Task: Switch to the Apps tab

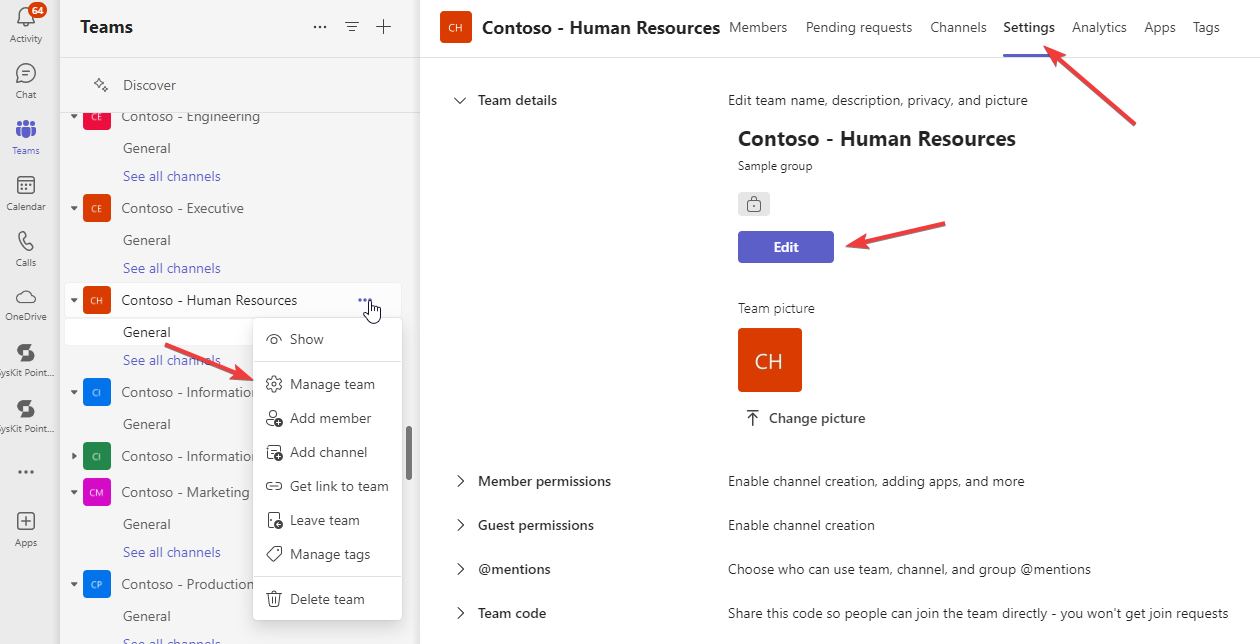Action: point(1160,27)
